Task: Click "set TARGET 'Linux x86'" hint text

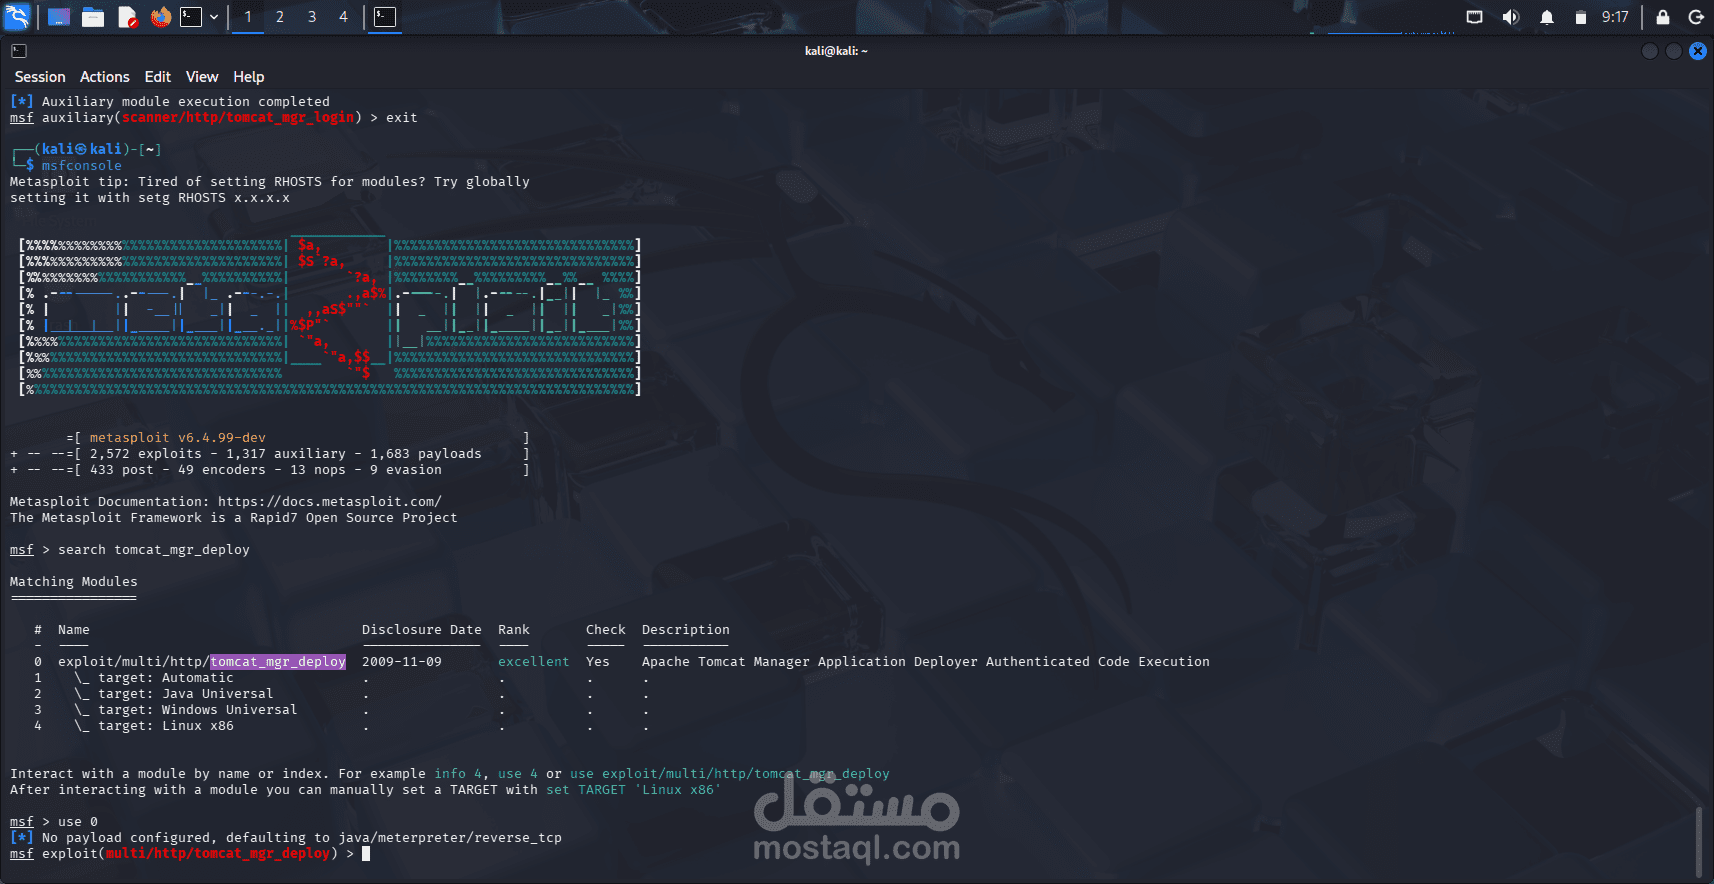Action: click(634, 790)
